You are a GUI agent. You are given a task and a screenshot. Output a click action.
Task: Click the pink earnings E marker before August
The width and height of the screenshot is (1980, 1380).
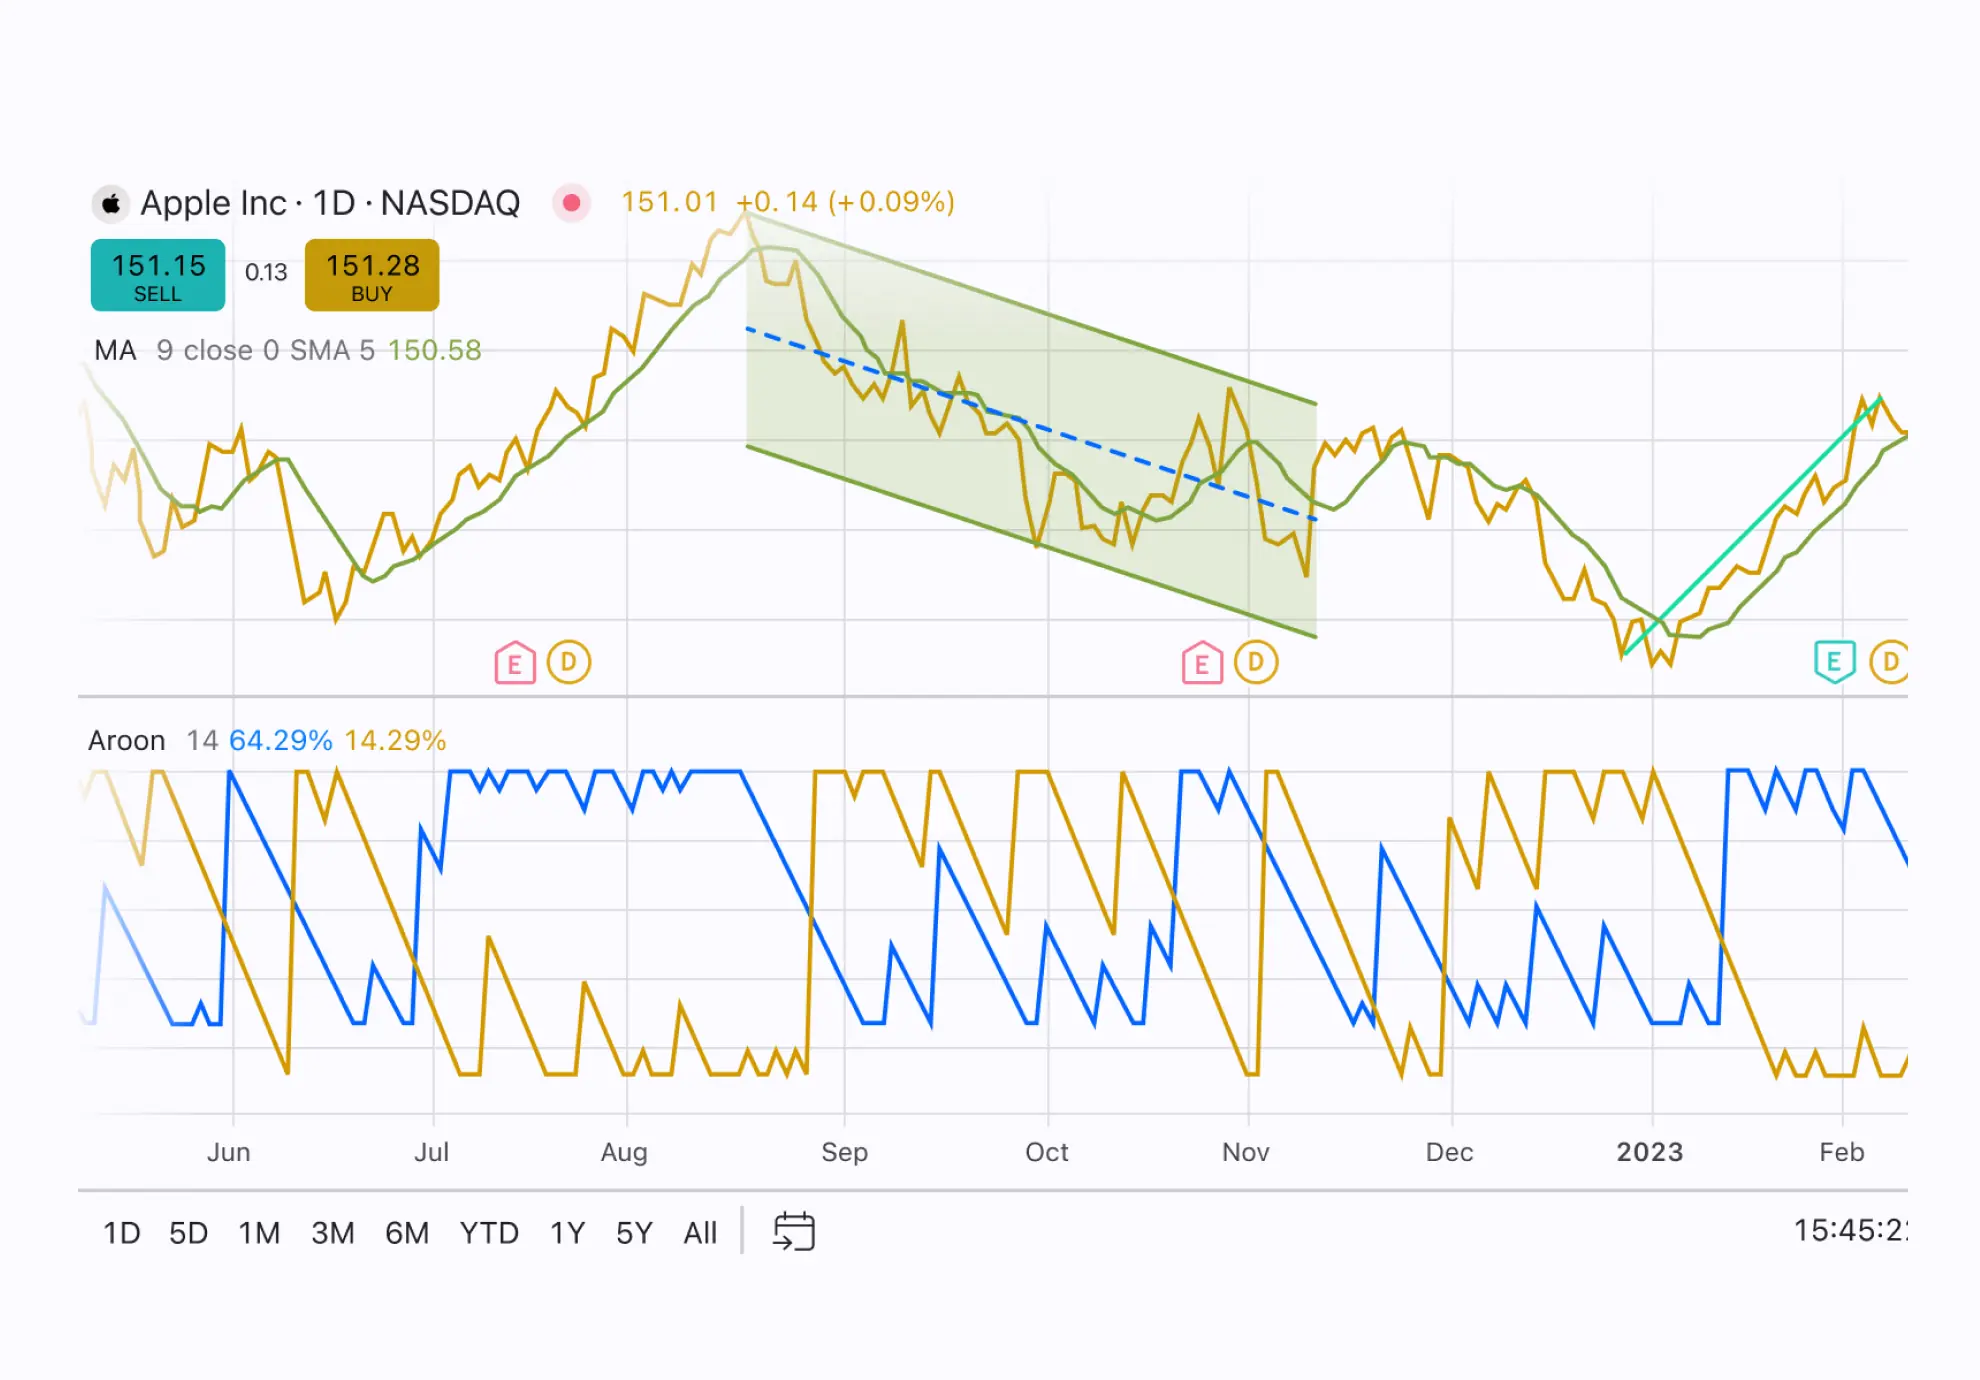click(515, 662)
